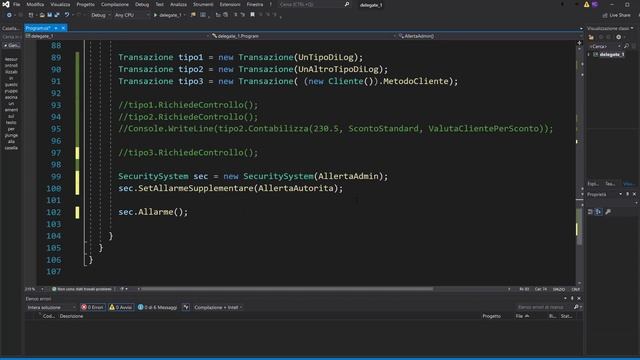640x360 pixels.
Task: Close the Elenco errori panel
Action: click(x=579, y=299)
